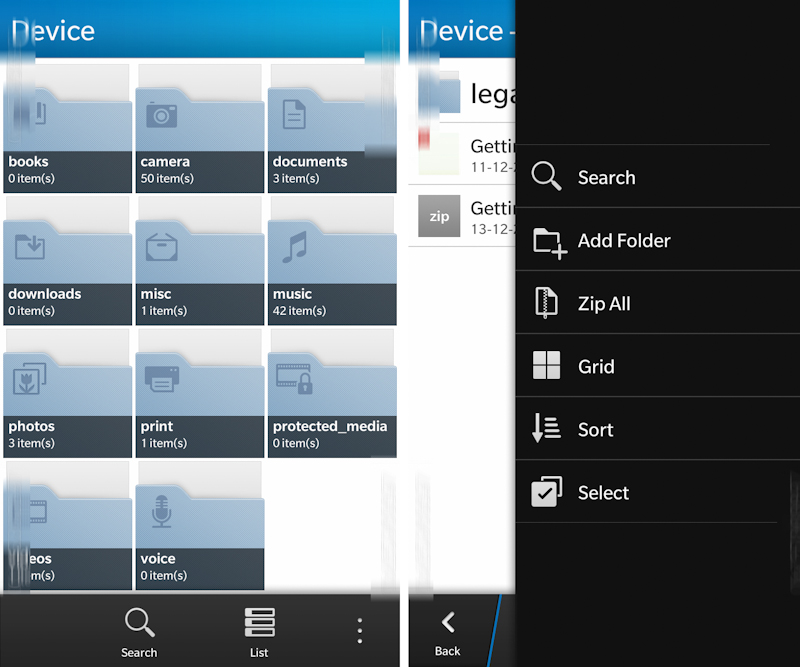Open the print folder
This screenshot has height=667, width=800.
click(200, 393)
